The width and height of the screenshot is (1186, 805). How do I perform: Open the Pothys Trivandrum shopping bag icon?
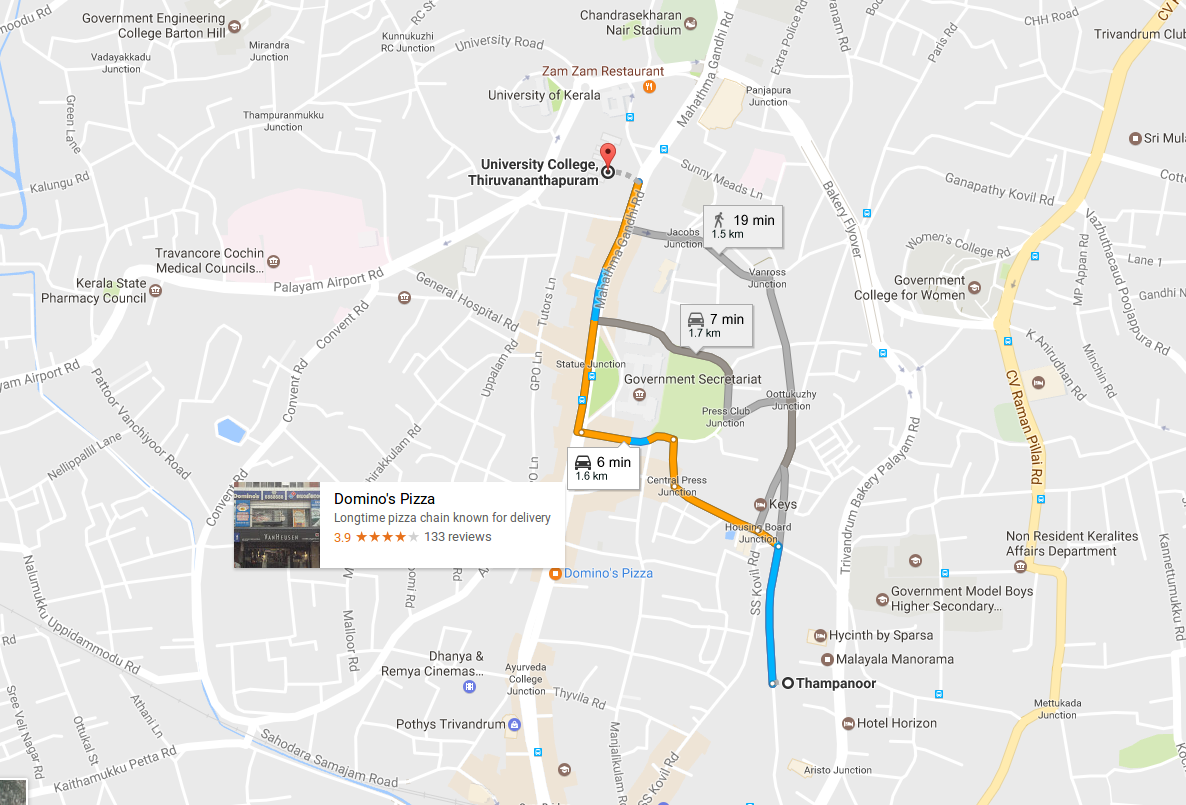click(x=514, y=724)
